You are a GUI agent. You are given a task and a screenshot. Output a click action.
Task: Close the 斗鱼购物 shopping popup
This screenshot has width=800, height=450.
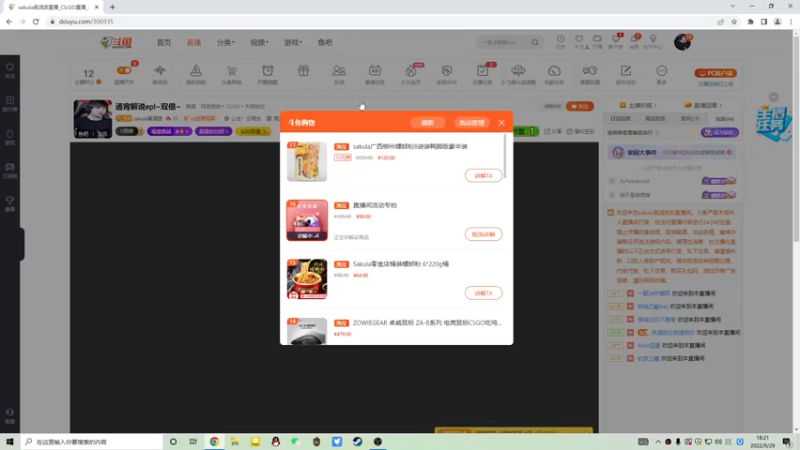pos(502,122)
